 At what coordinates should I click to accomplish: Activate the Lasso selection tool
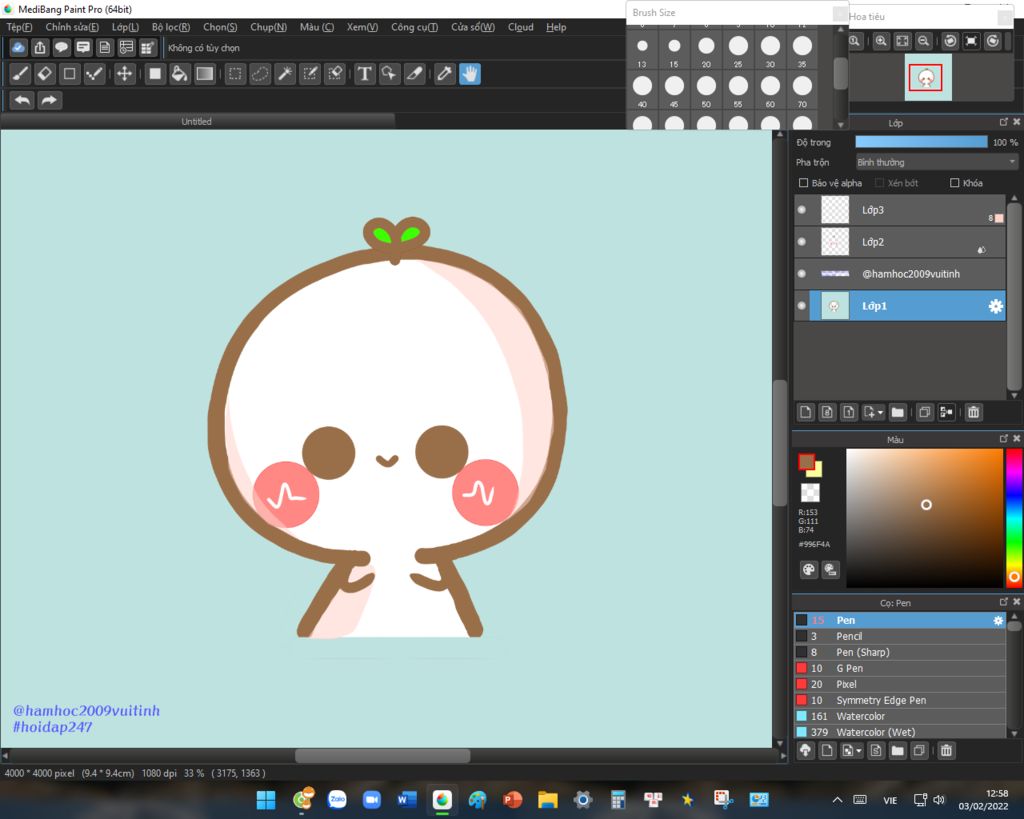click(x=260, y=74)
